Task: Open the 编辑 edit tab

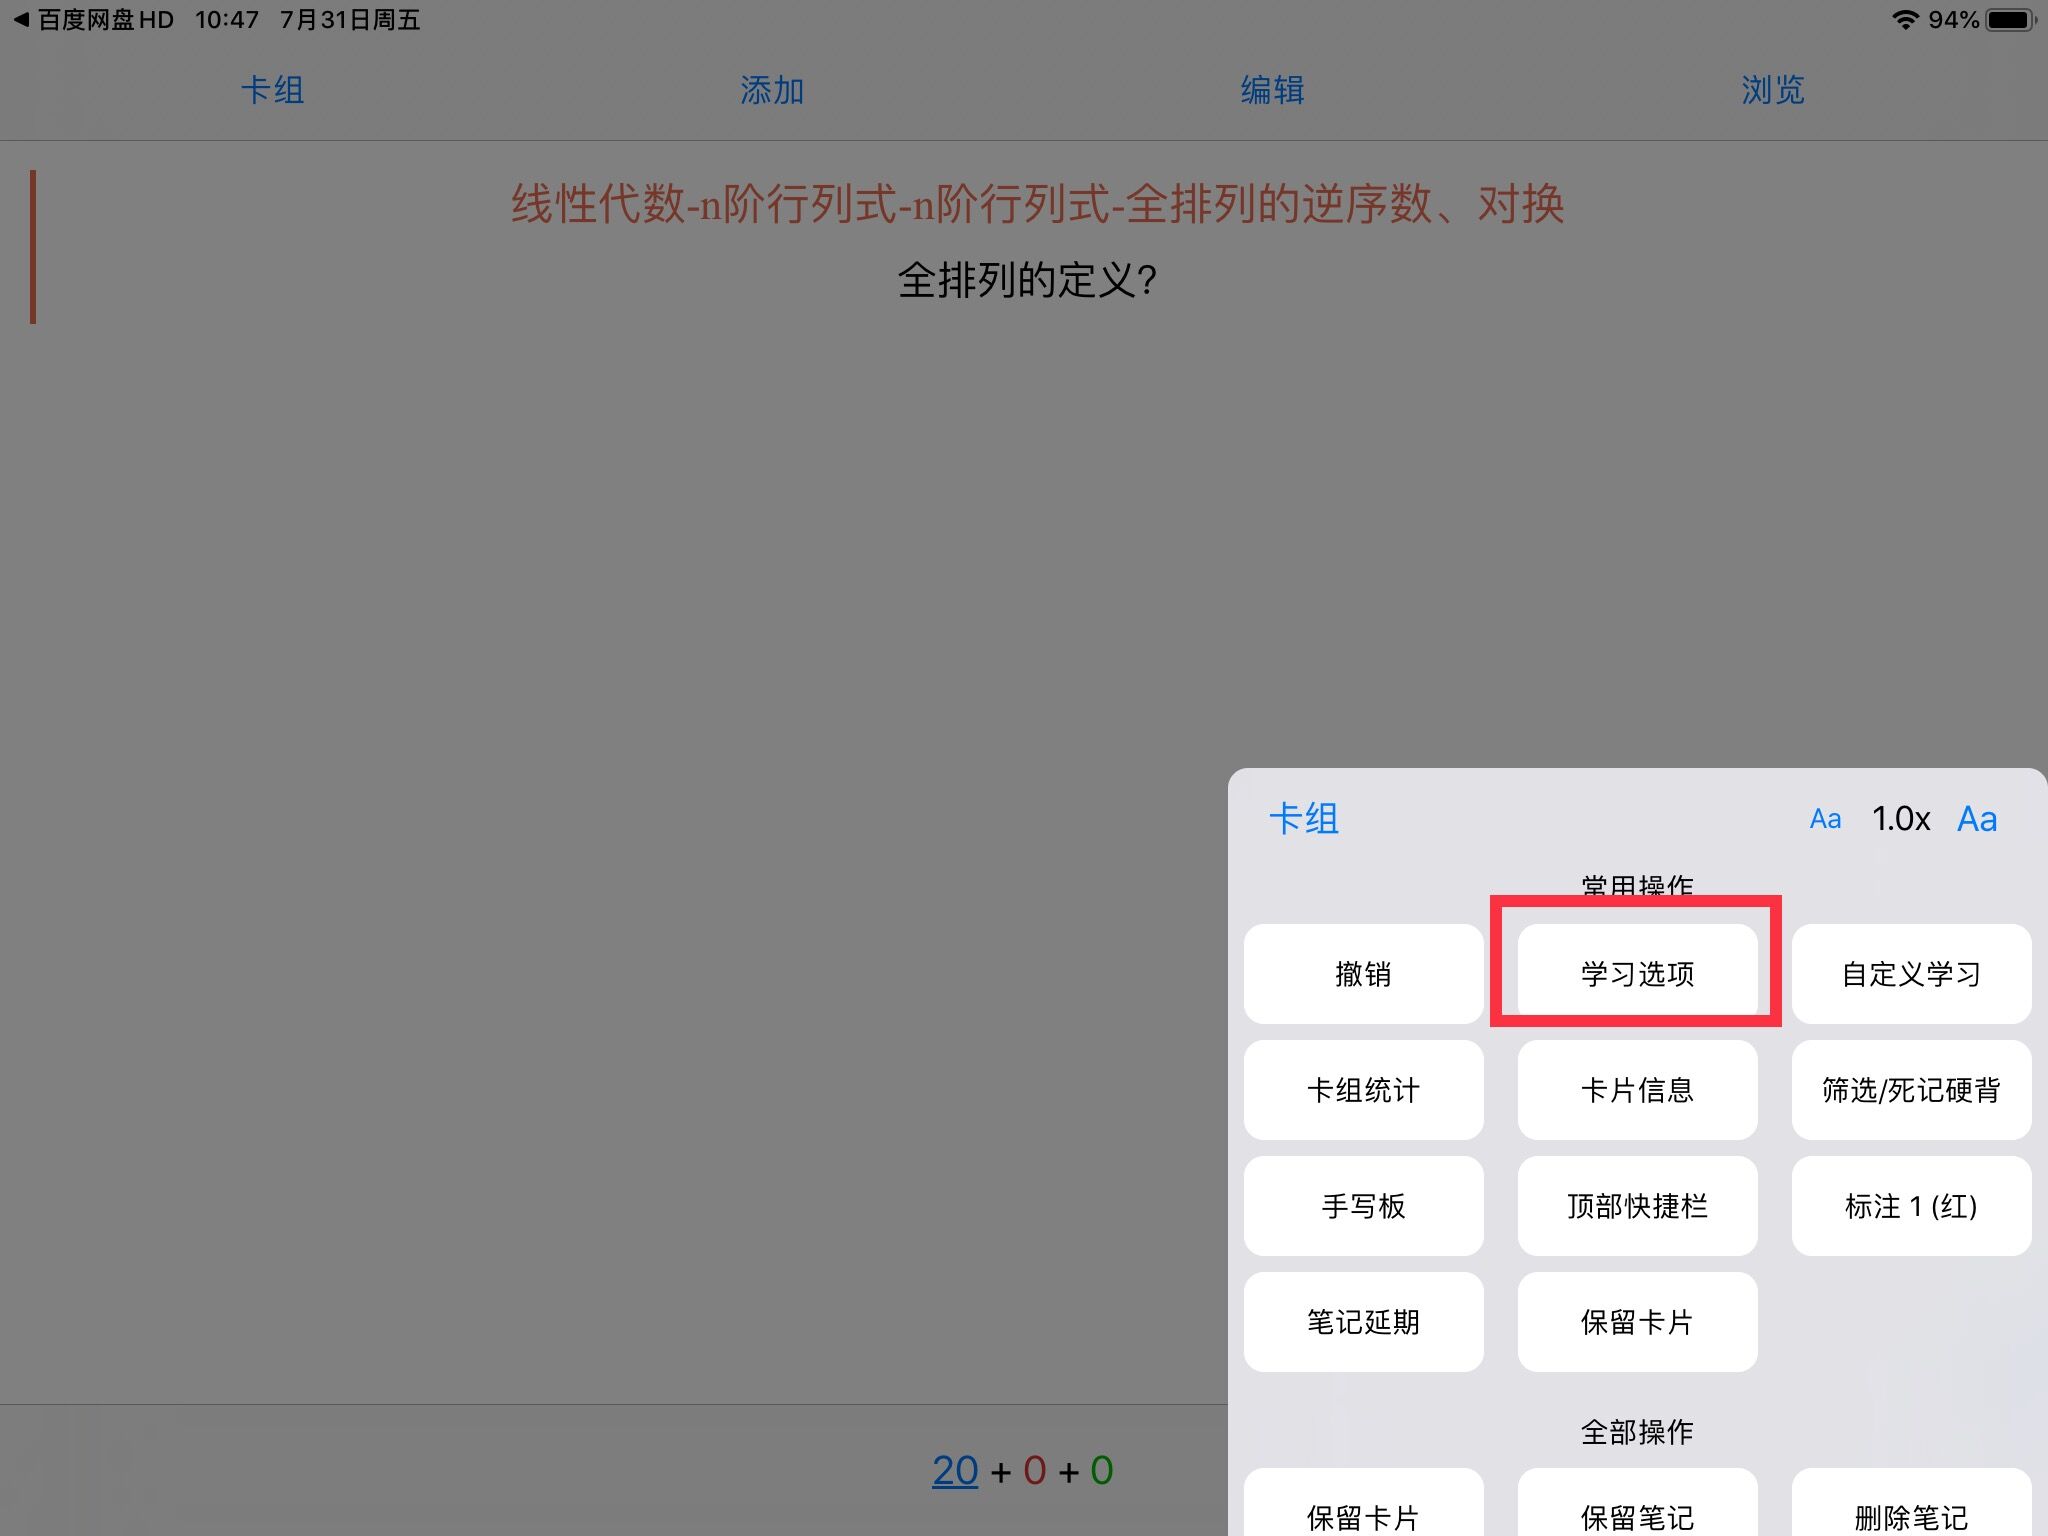Action: [x=1272, y=90]
